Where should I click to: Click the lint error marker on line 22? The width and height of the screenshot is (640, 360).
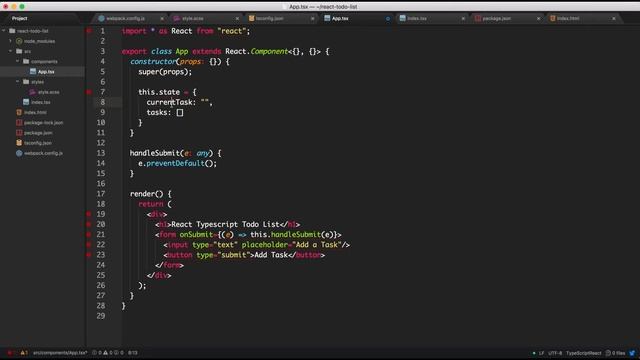point(89,244)
